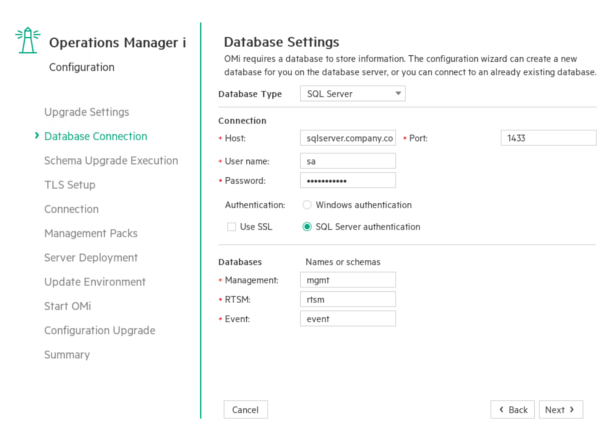This screenshot has width=610, height=441.
Task: Click the Databases section label
Action: (x=240, y=262)
